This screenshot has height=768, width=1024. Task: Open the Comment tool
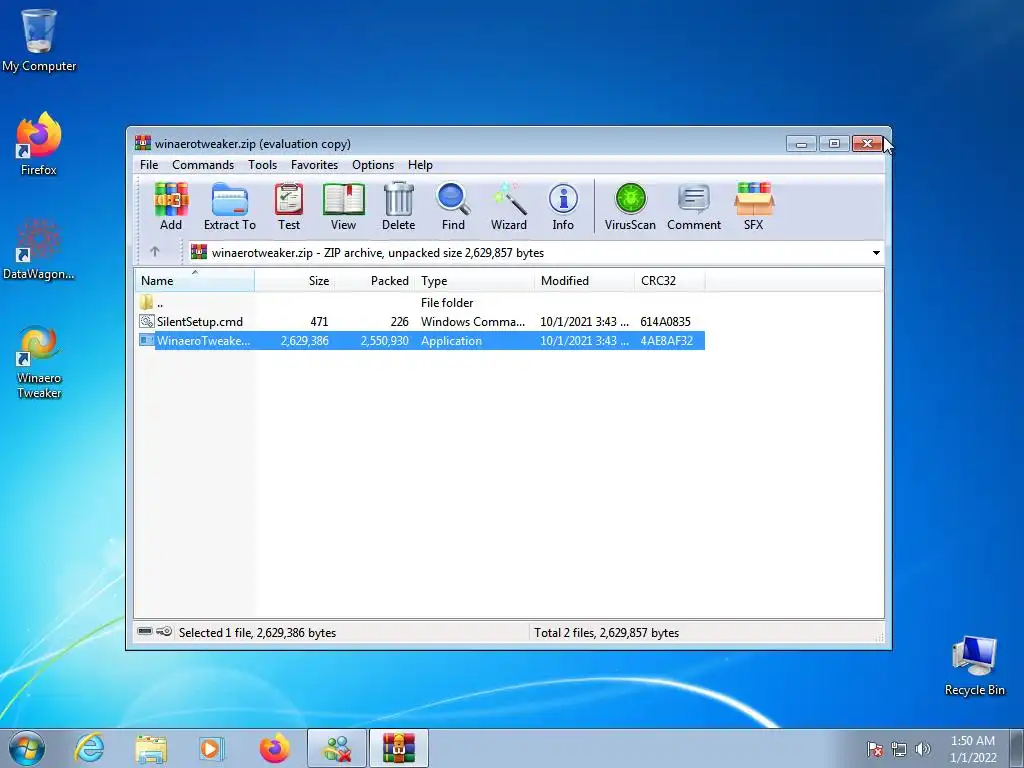(694, 206)
